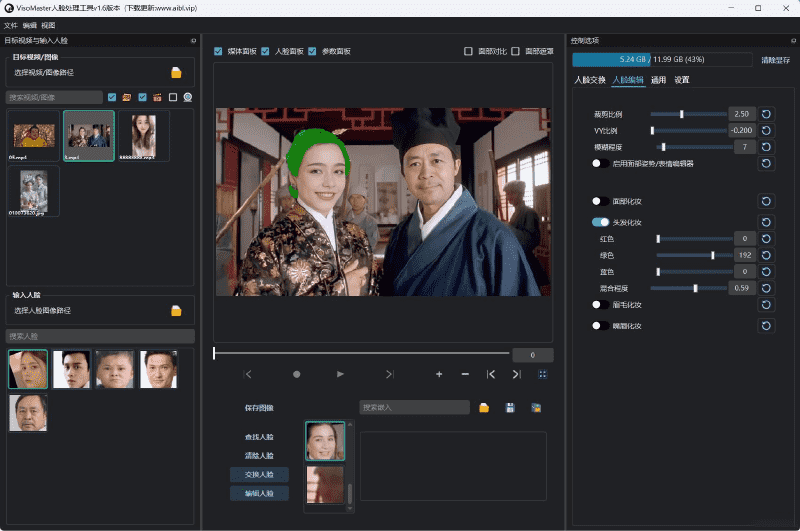The image size is (800, 531).
Task: Open folder icon for 选择人脸图像路径
Action: pos(176,311)
